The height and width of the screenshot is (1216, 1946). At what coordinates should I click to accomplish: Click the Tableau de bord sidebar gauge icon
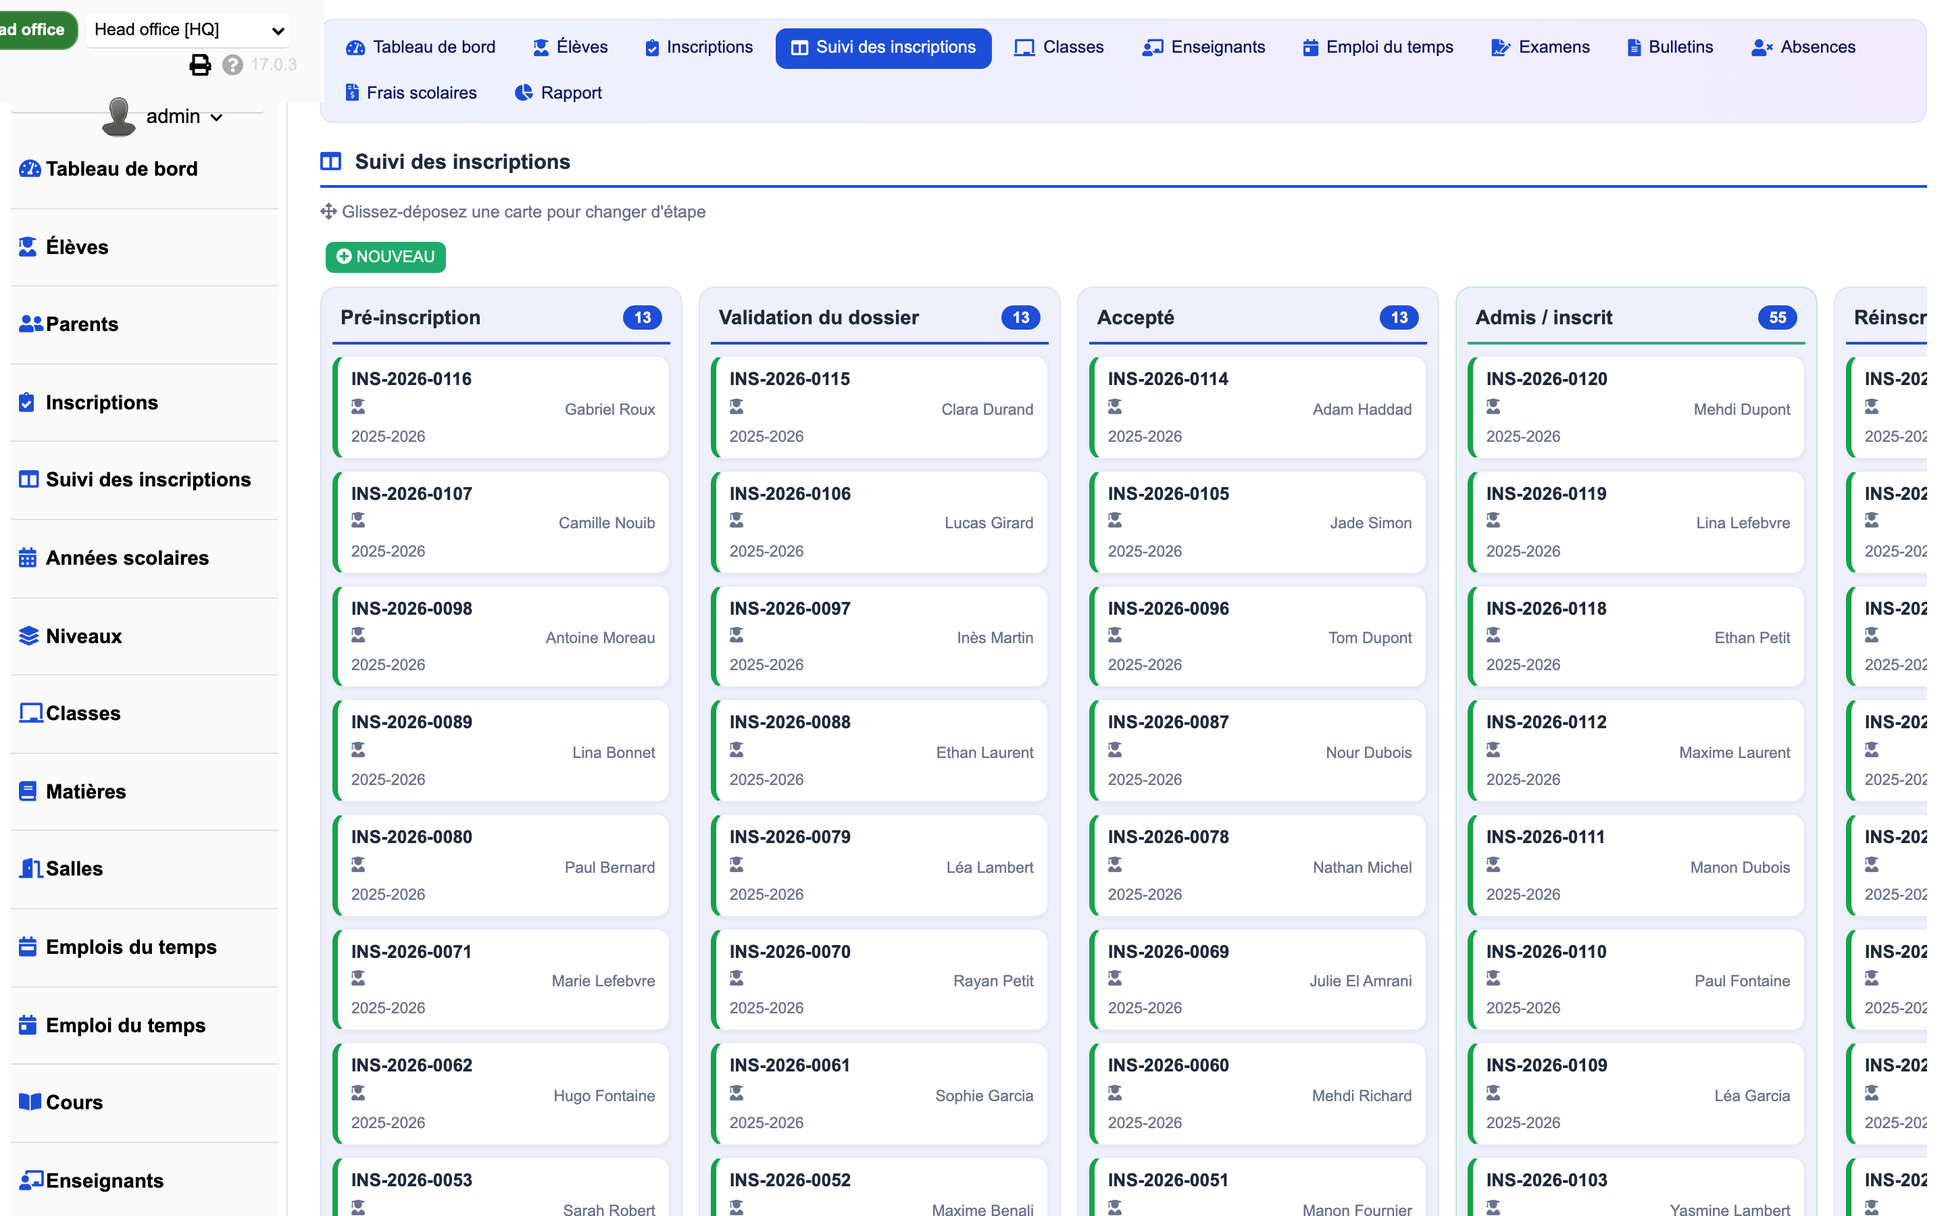tap(30, 169)
